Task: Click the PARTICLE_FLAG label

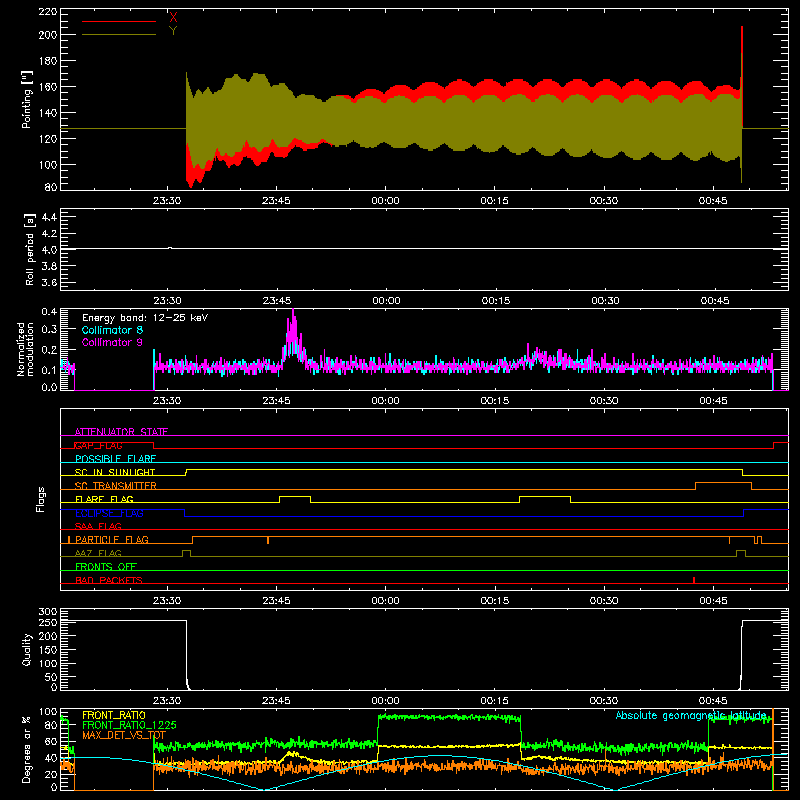Action: click(112, 539)
